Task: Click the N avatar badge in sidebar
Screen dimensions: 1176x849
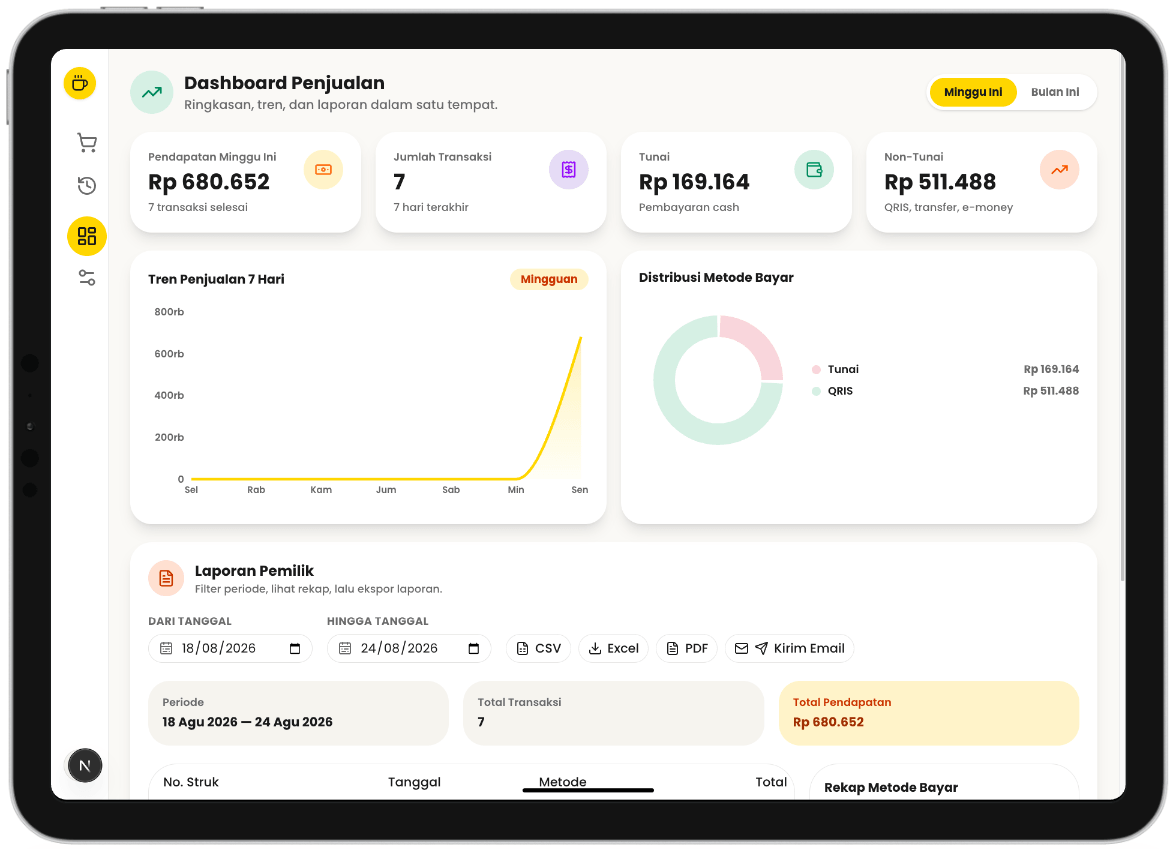Action: pos(85,765)
